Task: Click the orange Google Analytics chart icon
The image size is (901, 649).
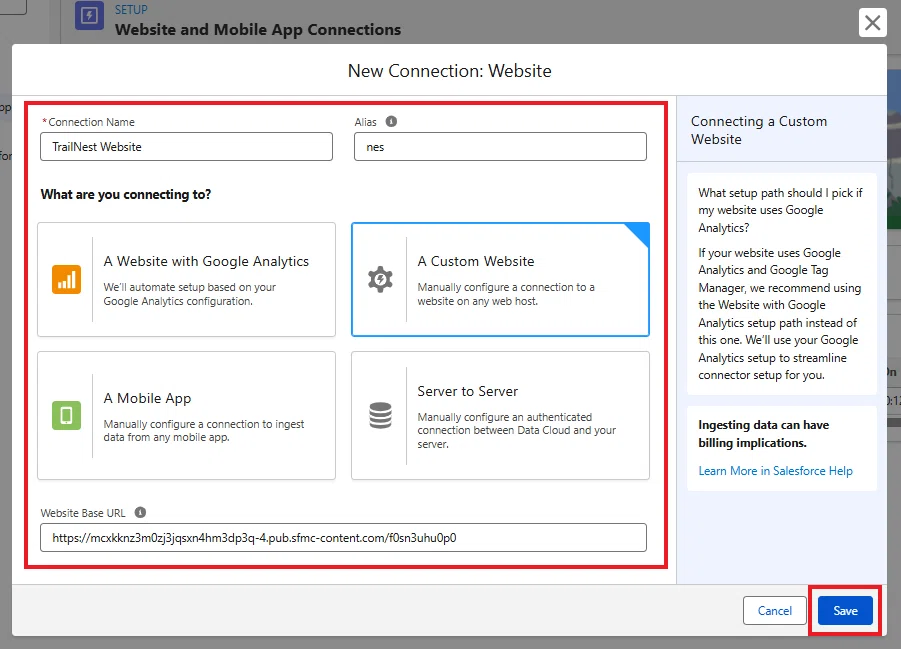Action: 67,279
